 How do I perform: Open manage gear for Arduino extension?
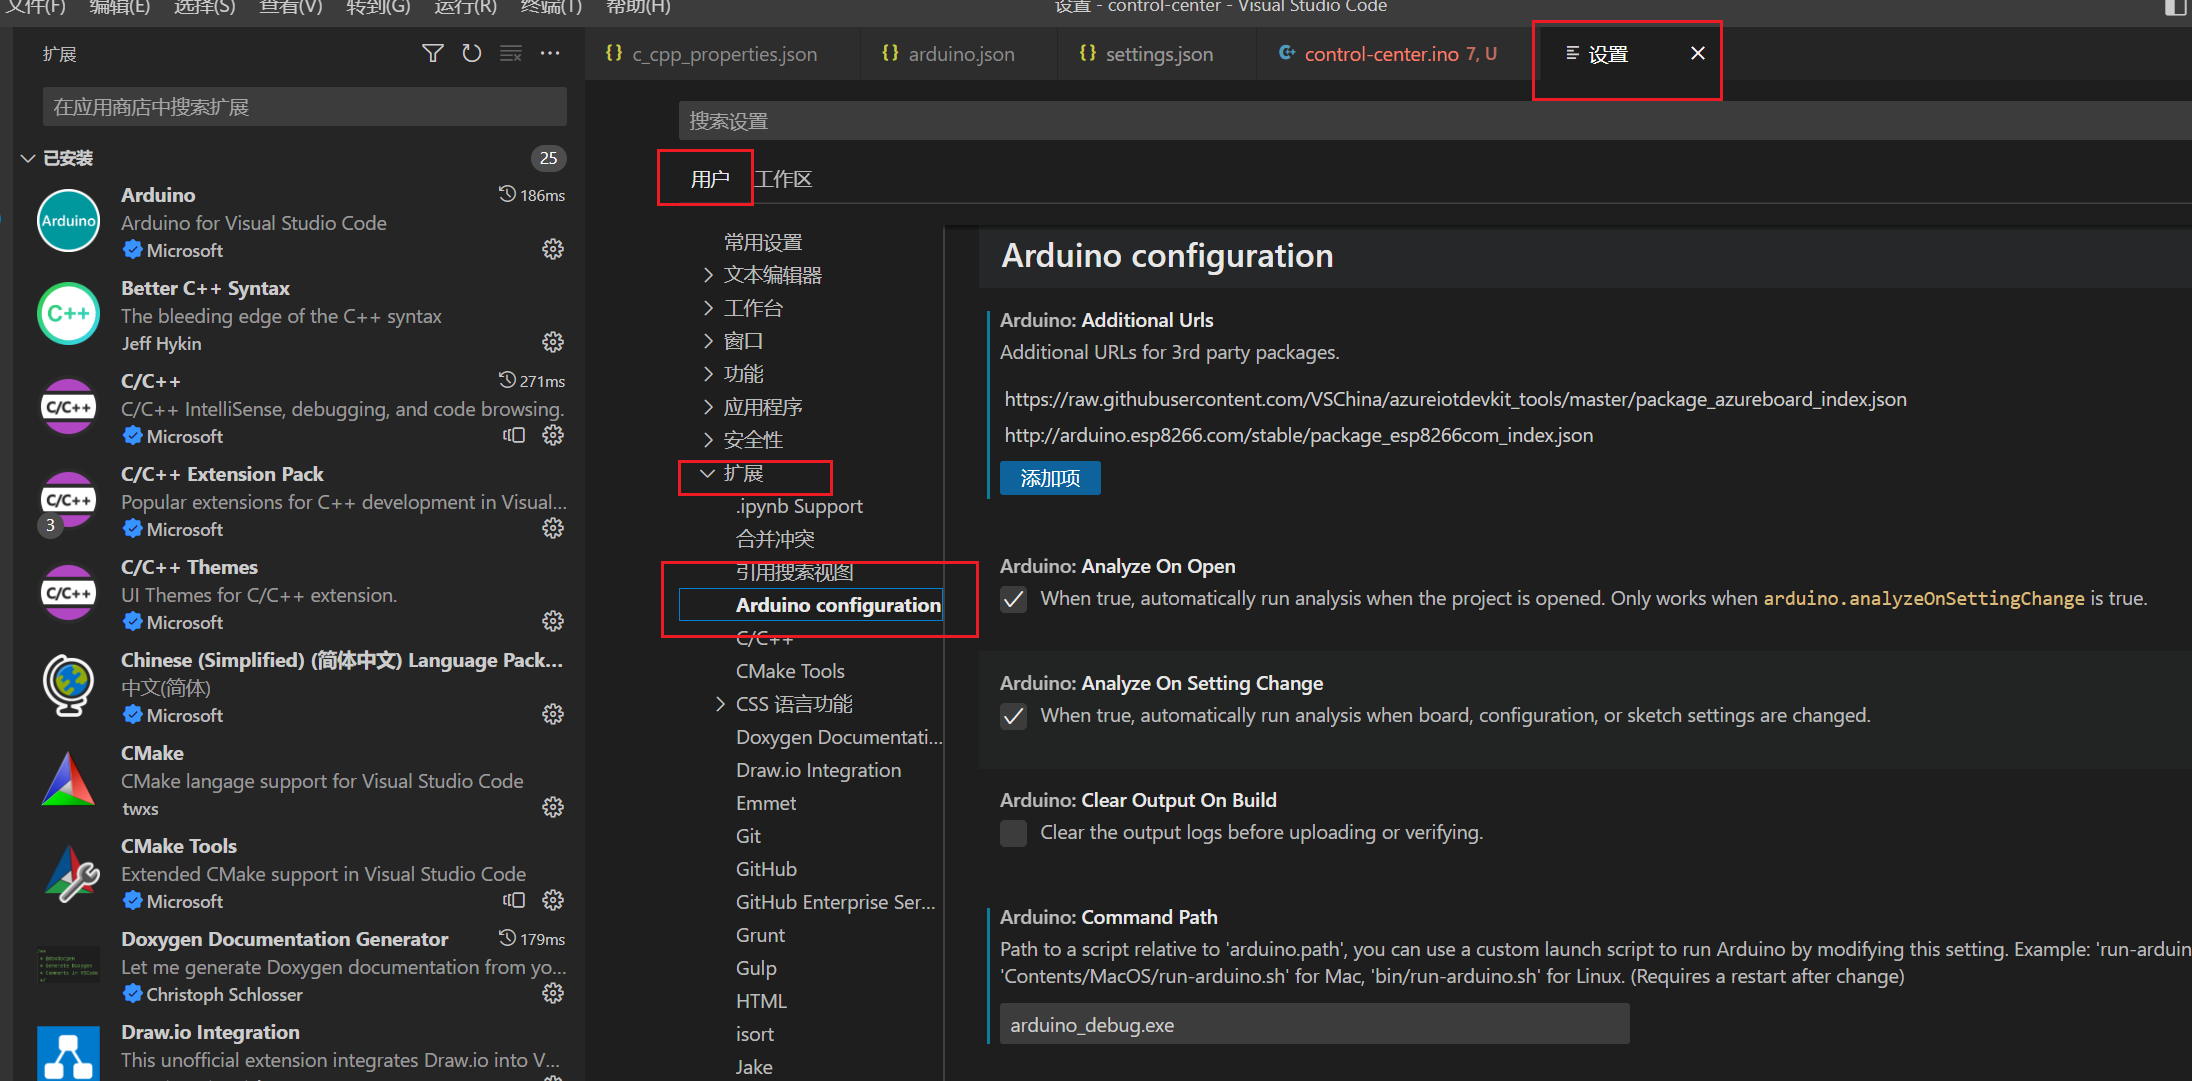coord(553,249)
